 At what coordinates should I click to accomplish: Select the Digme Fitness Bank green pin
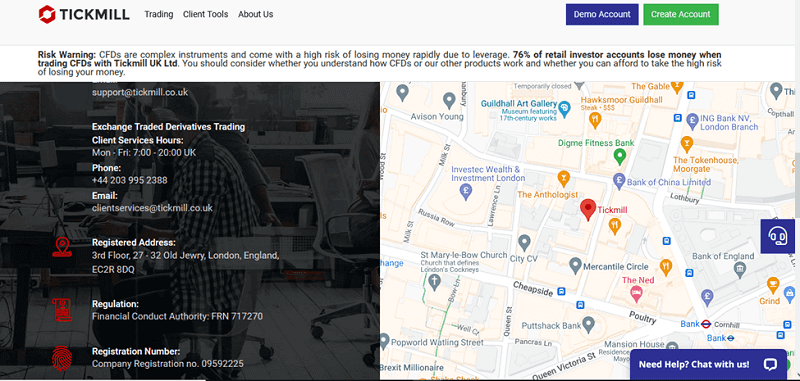pyautogui.click(x=619, y=157)
